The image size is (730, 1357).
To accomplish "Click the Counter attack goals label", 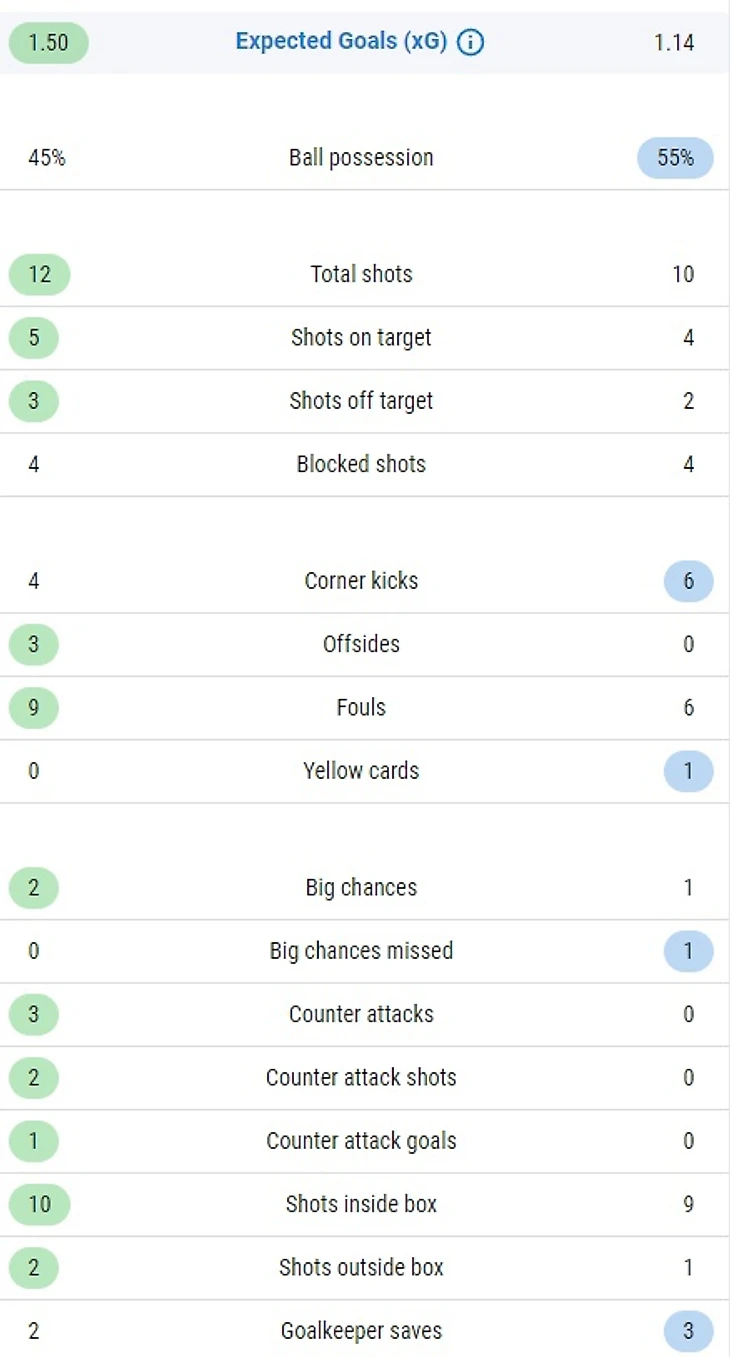I will tap(361, 1141).
